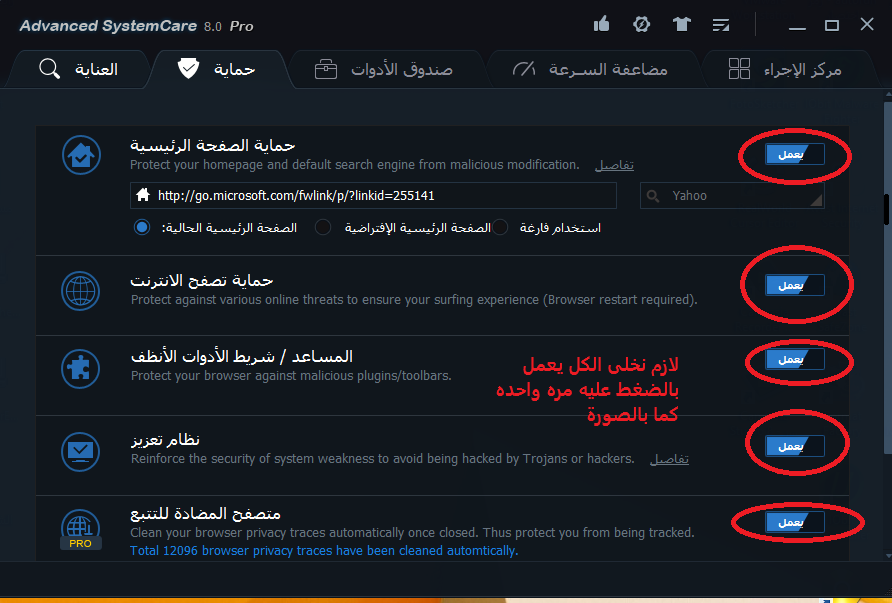
Task: Click heading نظام تعزيز
Action: [x=165, y=440]
